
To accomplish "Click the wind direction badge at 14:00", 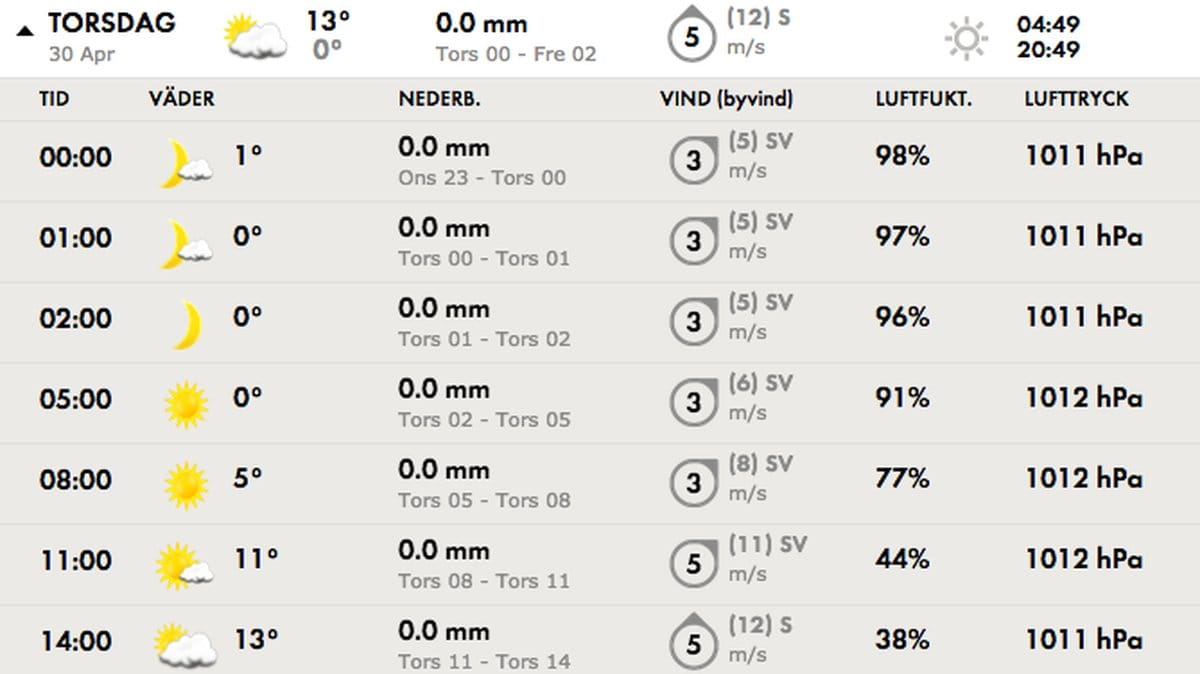I will 693,642.
